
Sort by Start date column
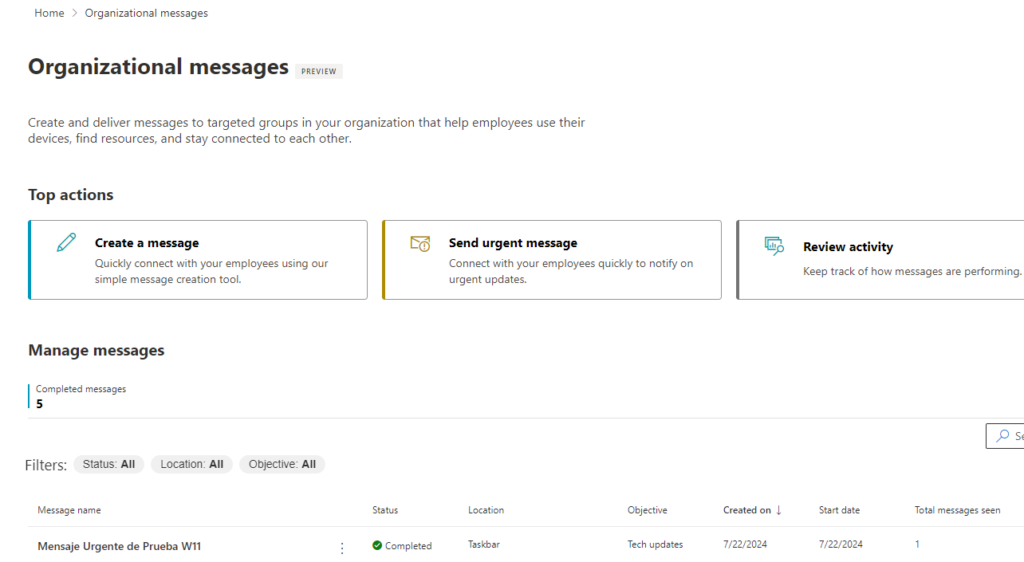(839, 510)
